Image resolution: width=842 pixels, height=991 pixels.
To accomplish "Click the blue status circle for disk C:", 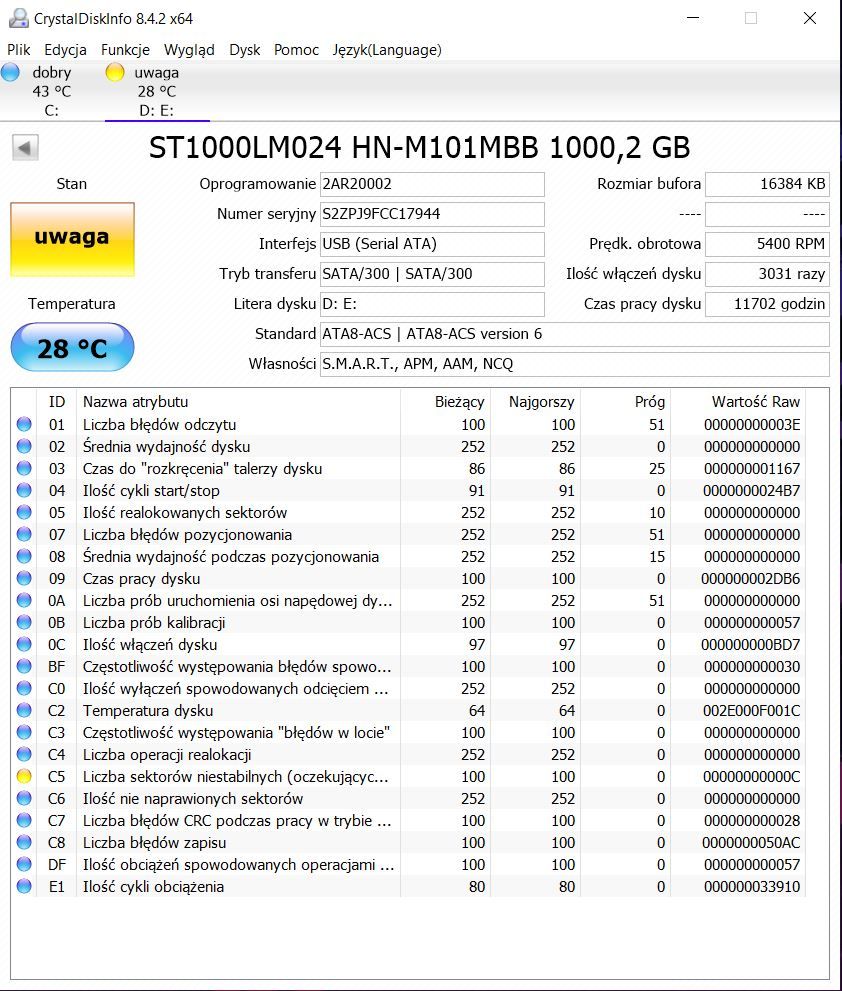I will 10,72.
